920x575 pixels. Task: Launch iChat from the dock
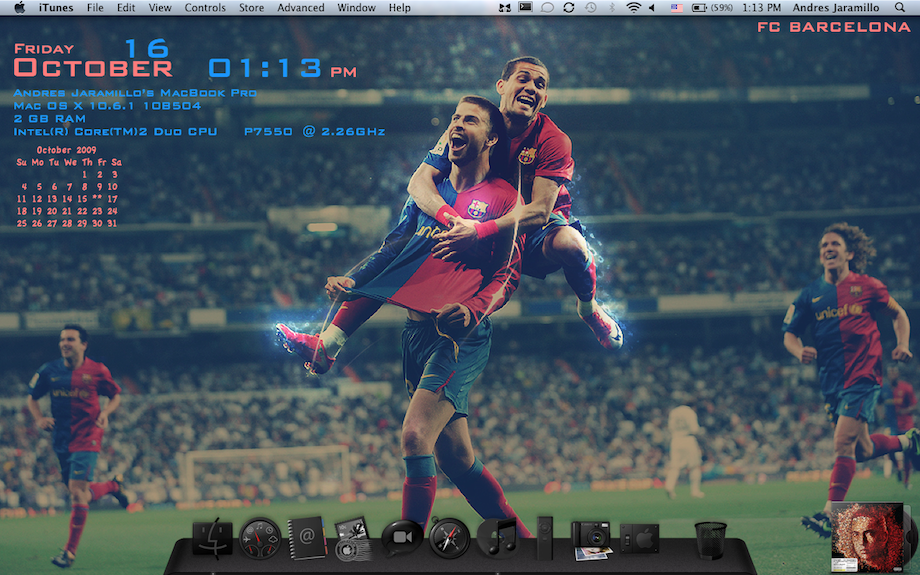tap(401, 538)
